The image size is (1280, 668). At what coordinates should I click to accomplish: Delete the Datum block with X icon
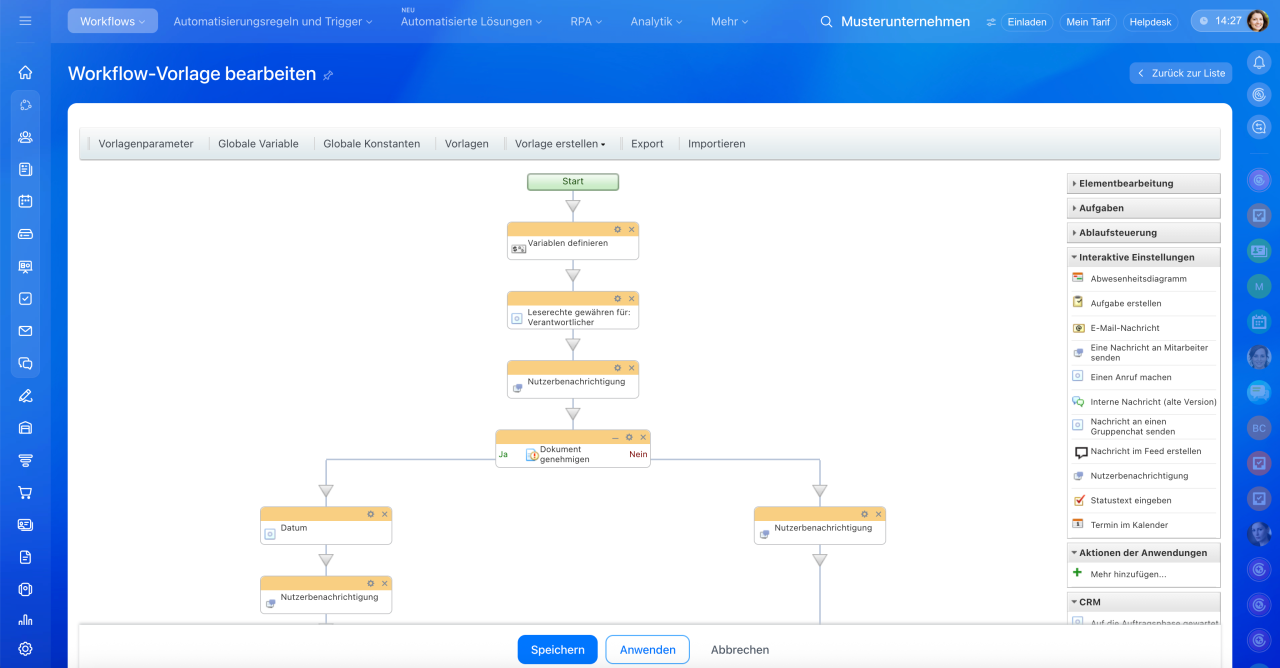tap(384, 514)
